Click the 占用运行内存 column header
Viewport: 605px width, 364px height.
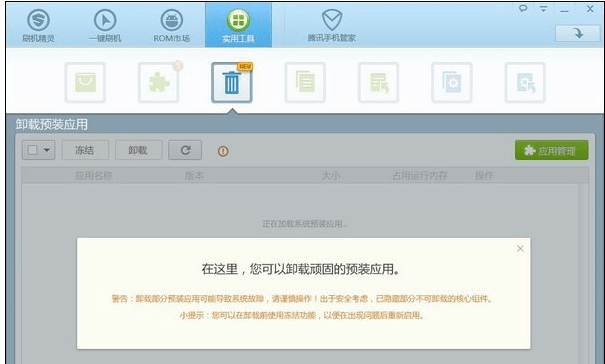click(420, 176)
